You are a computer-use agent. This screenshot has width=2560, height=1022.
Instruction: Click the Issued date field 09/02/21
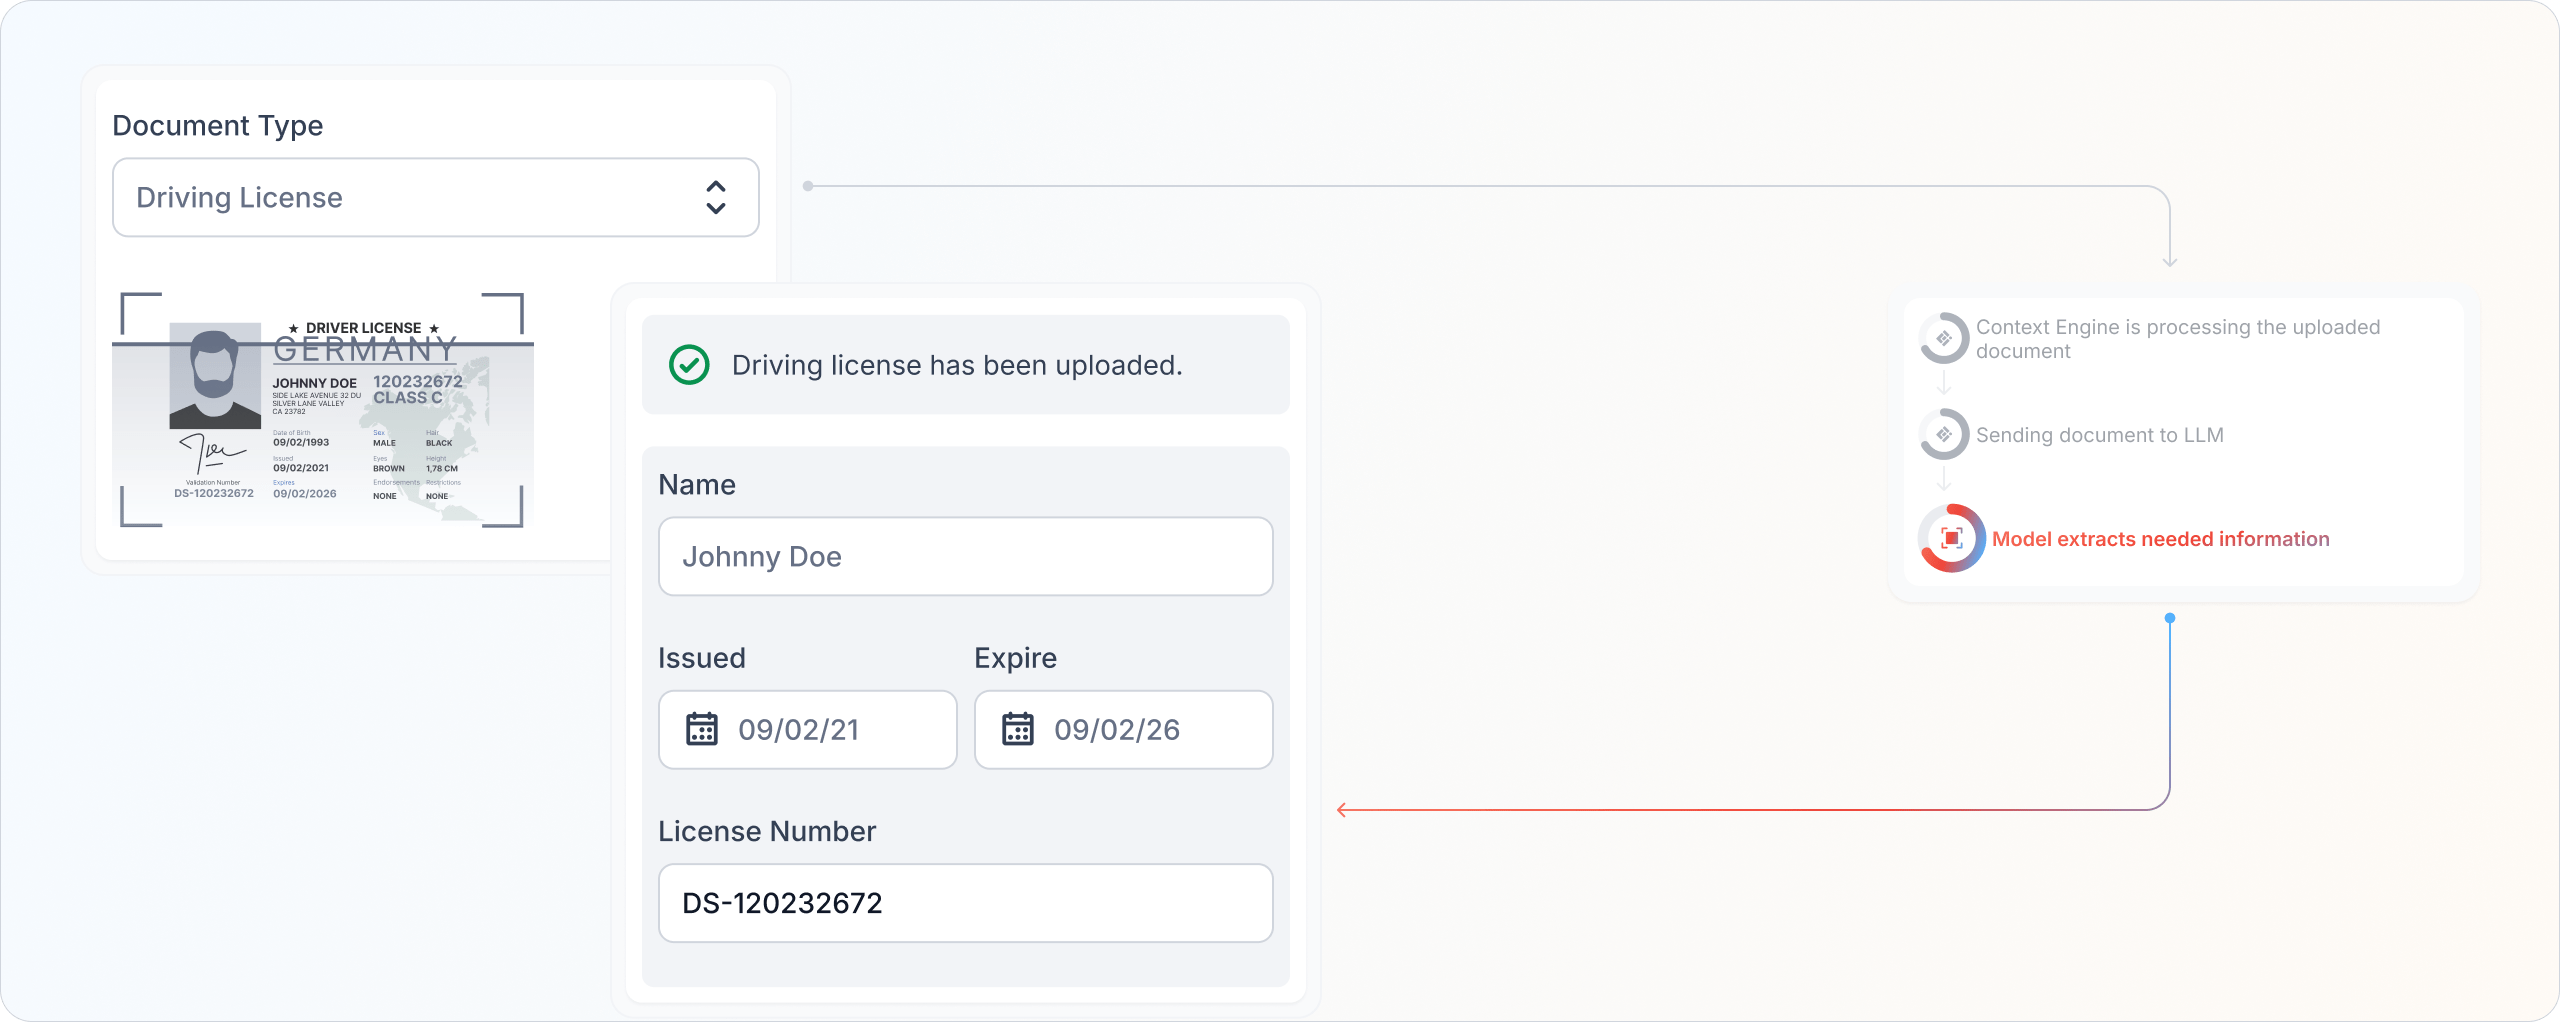pyautogui.click(x=808, y=729)
